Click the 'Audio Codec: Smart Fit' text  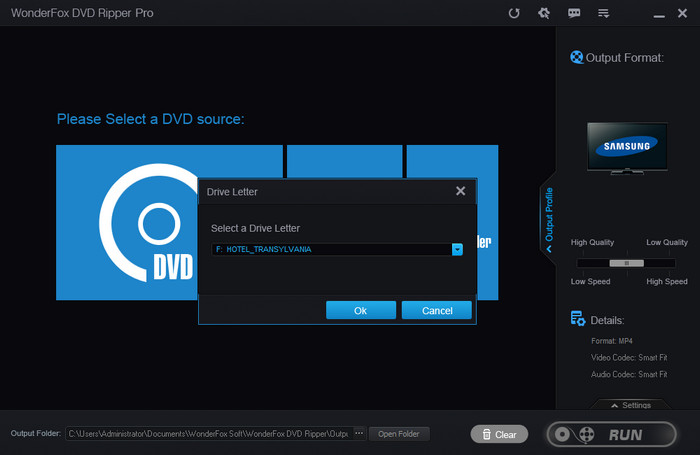click(629, 374)
